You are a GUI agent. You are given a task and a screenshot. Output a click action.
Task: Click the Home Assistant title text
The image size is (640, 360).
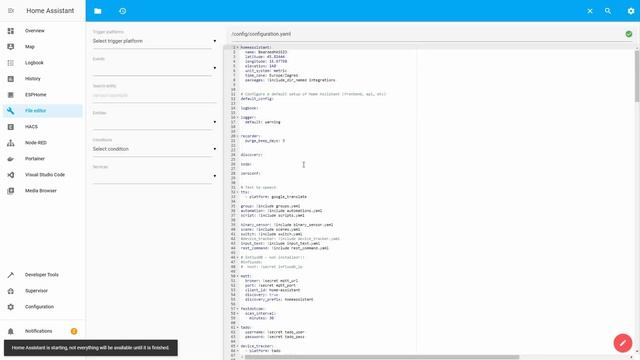pyautogui.click(x=50, y=11)
